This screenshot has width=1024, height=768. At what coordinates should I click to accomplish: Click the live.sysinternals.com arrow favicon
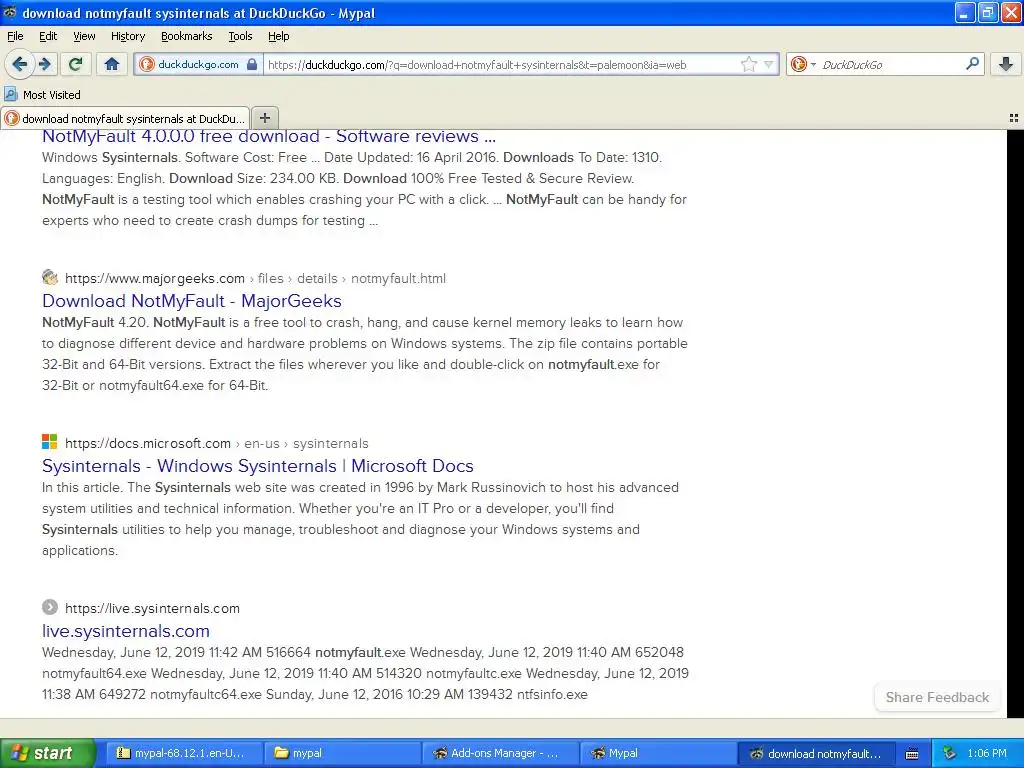pyautogui.click(x=50, y=607)
